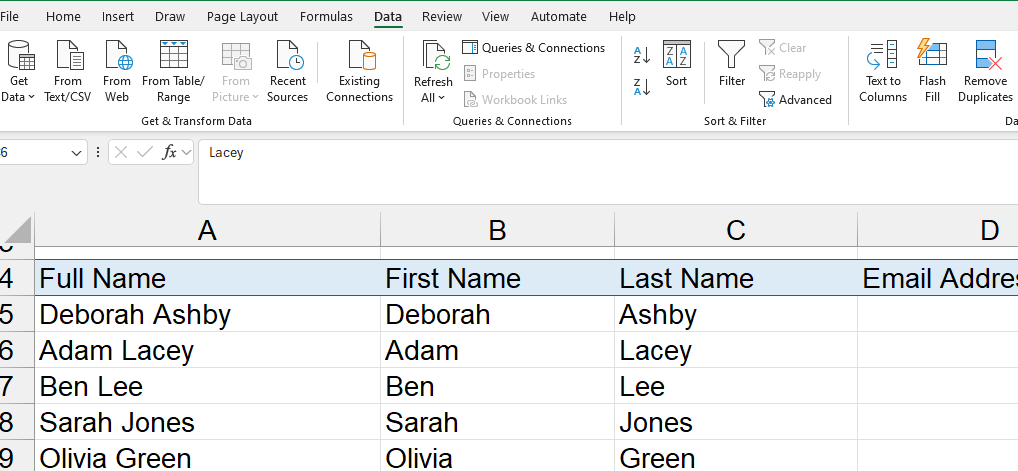
Task: Click Queries & Connections button
Action: (533, 48)
